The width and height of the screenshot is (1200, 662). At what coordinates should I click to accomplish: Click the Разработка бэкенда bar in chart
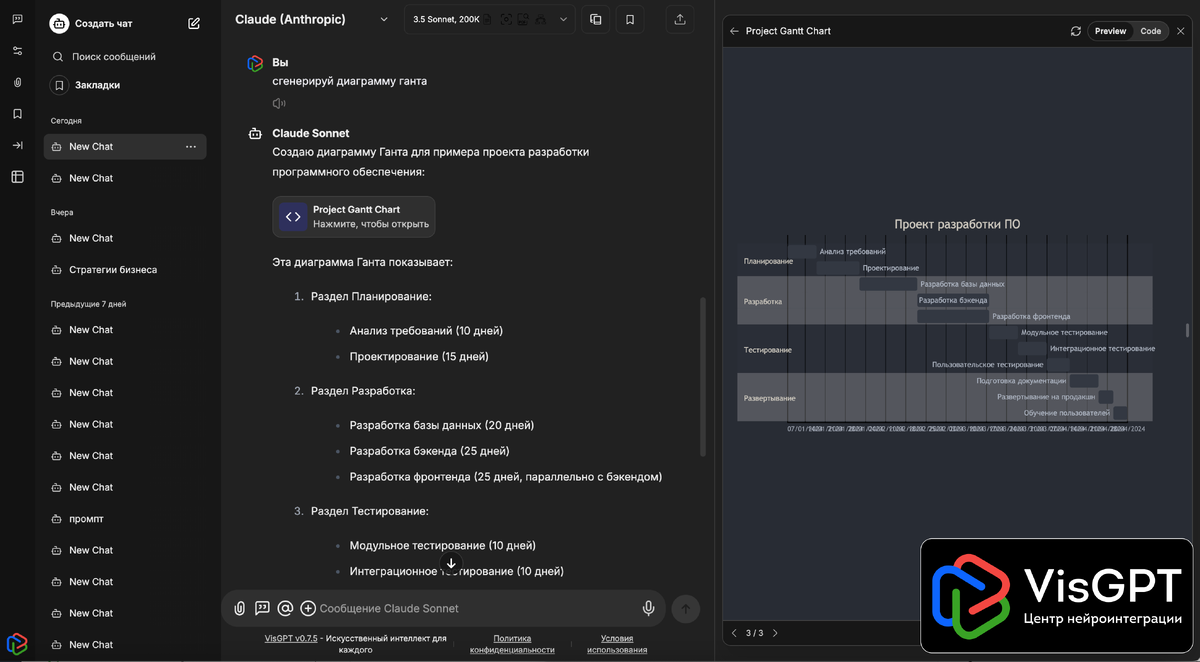click(x=953, y=300)
